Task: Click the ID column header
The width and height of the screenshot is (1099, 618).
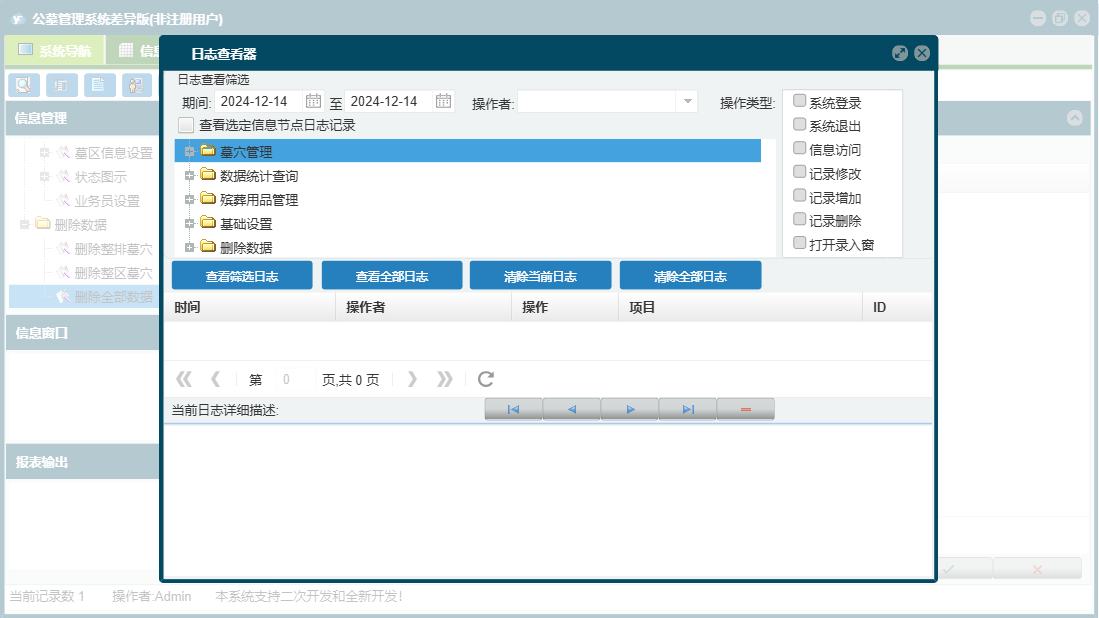Action: click(x=897, y=307)
